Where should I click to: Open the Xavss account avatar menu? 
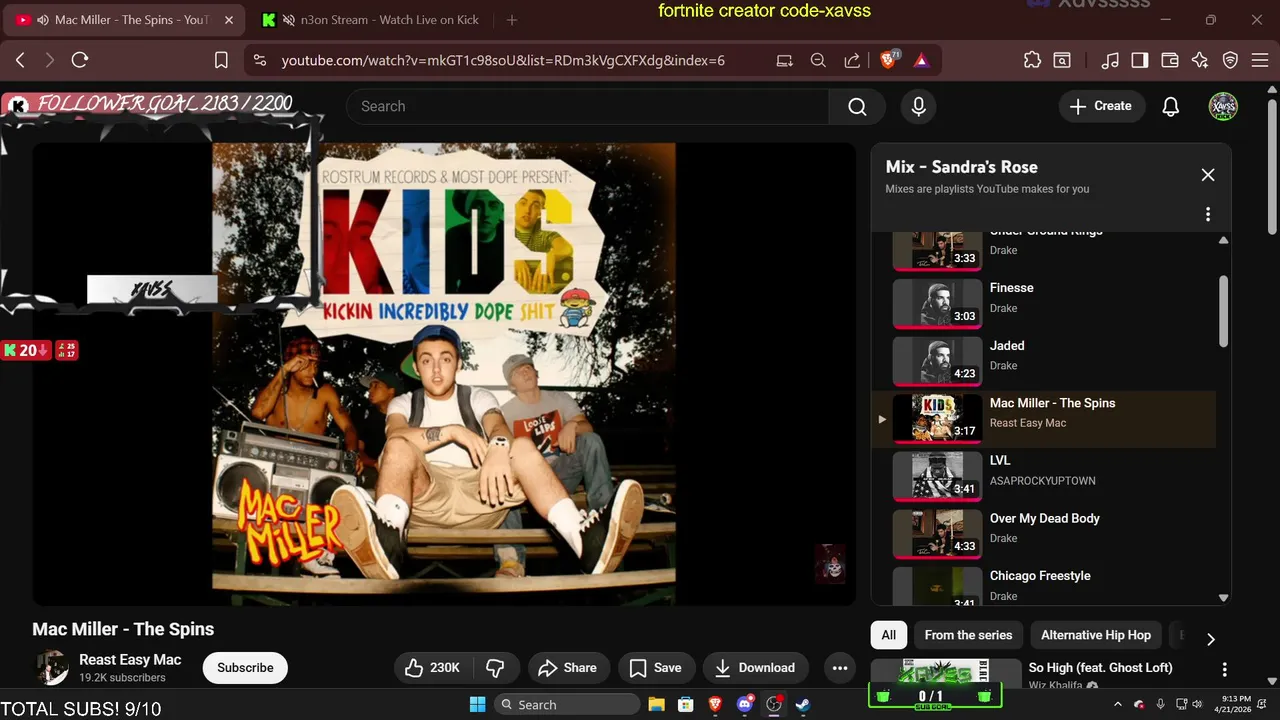tap(1223, 106)
